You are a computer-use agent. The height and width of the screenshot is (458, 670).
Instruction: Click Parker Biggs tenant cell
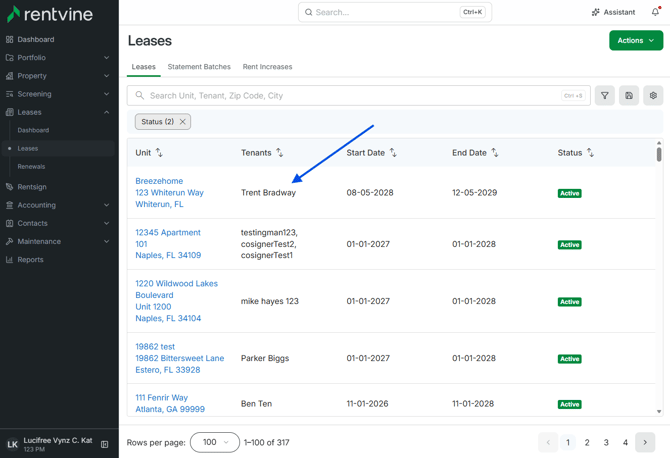point(265,358)
